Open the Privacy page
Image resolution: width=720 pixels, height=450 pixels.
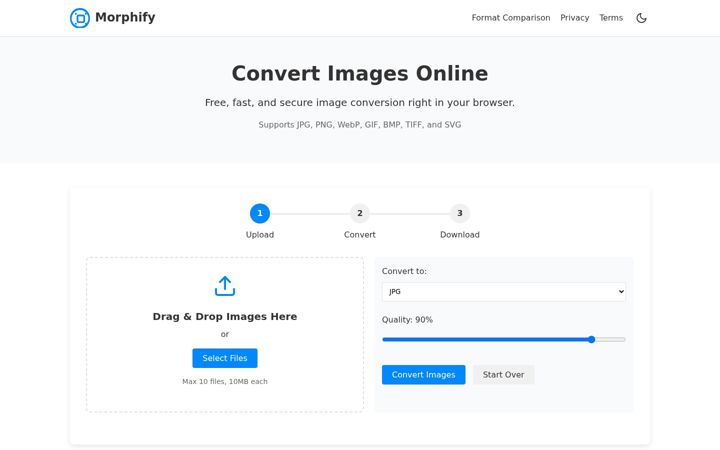pyautogui.click(x=574, y=18)
